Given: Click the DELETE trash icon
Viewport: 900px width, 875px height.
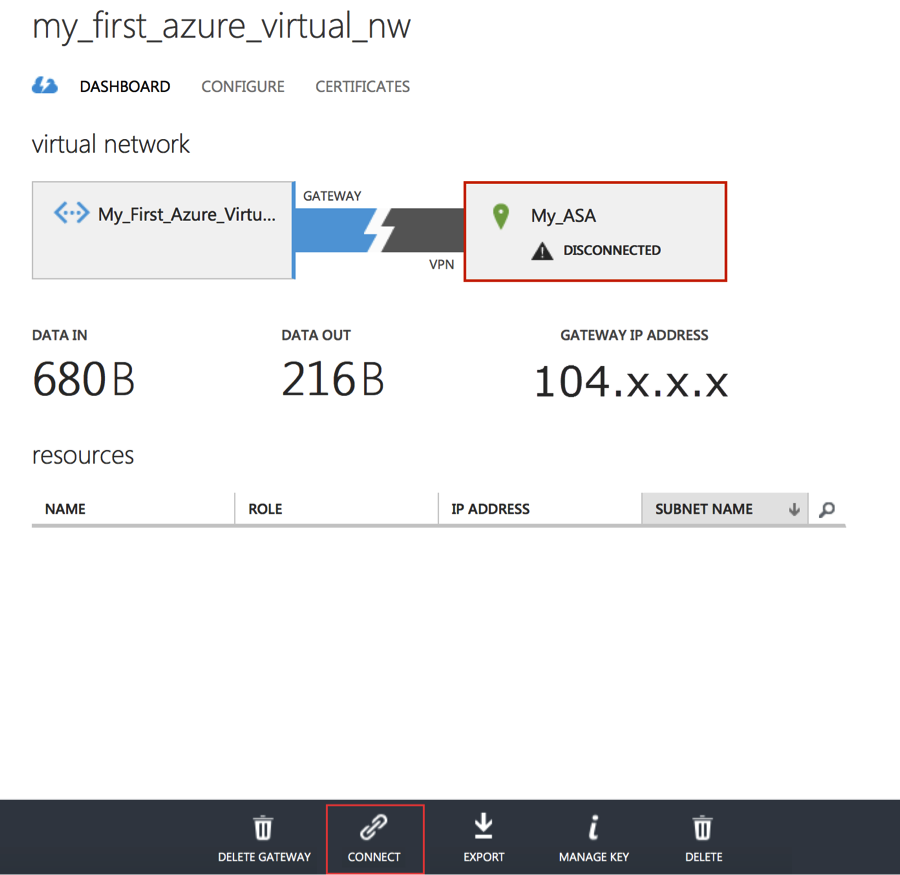Looking at the screenshot, I should 703,827.
